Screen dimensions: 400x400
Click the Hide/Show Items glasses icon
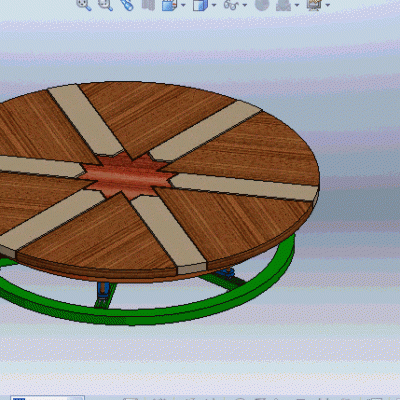(231, 5)
